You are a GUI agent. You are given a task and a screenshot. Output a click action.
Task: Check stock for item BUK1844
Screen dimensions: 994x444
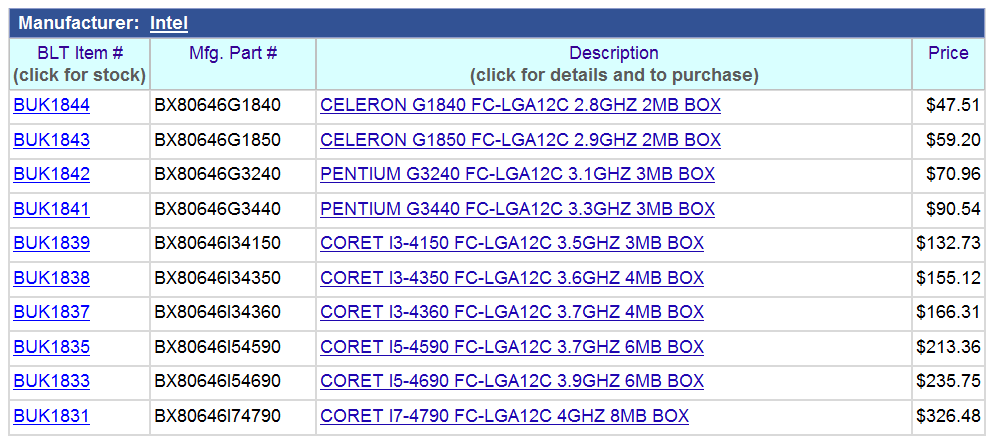pyautogui.click(x=52, y=105)
